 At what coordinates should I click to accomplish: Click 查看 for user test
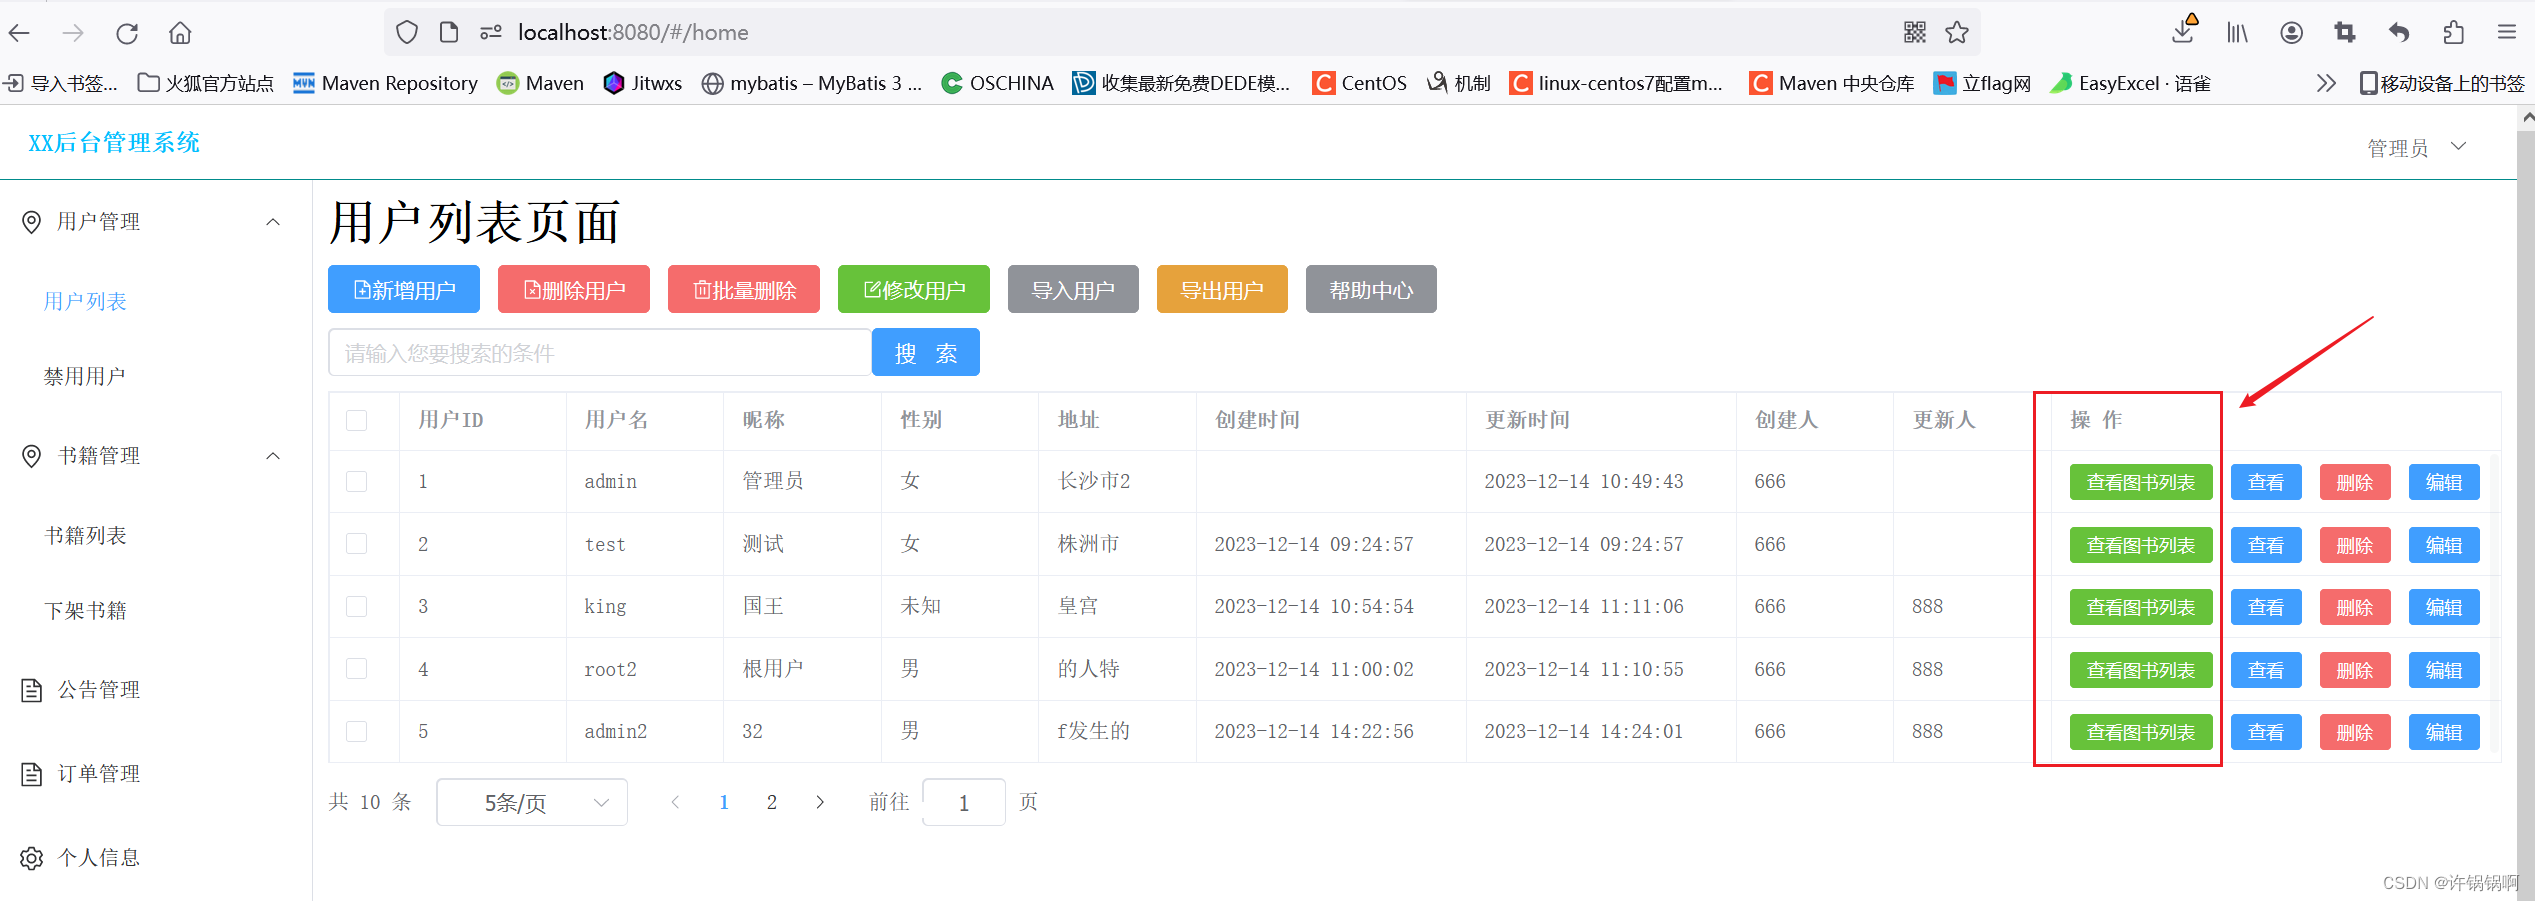[x=2266, y=545]
